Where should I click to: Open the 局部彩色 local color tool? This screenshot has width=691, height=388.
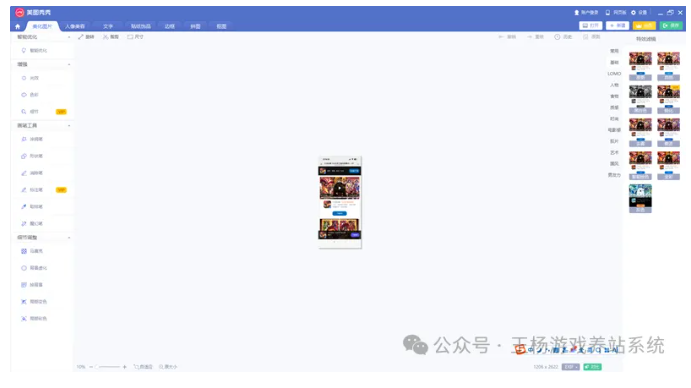coord(34,318)
